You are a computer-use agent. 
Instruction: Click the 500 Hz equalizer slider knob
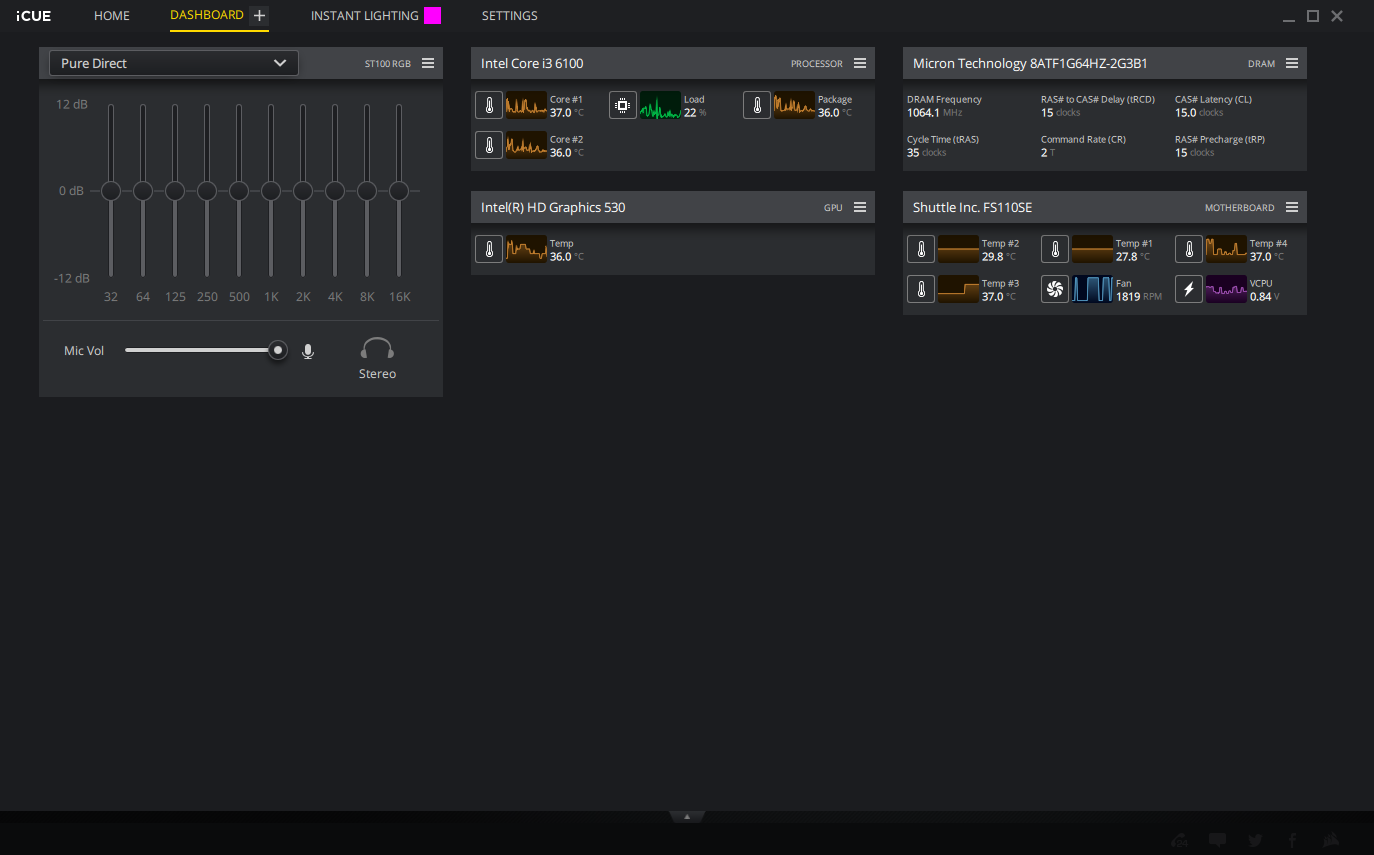(x=239, y=190)
